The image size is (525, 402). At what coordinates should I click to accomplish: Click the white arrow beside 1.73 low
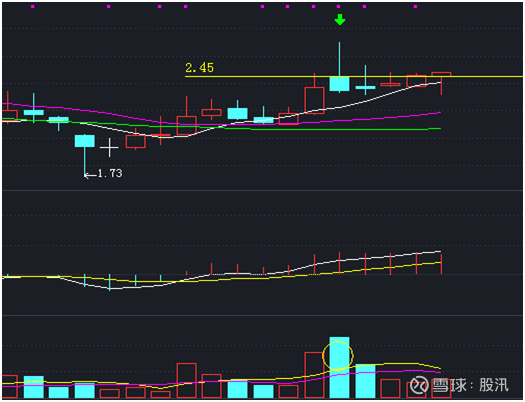click(x=90, y=175)
